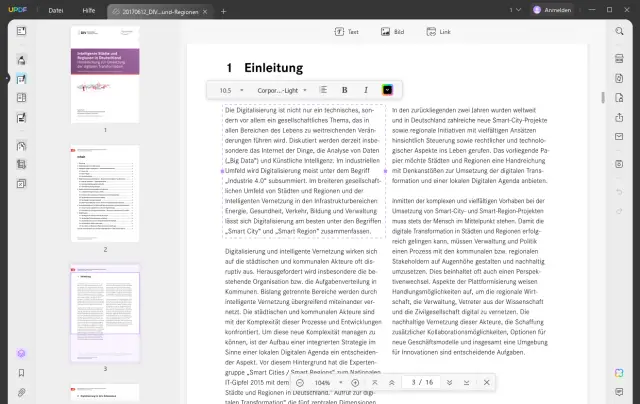Select page 3 thumbnail

[x=105, y=313]
